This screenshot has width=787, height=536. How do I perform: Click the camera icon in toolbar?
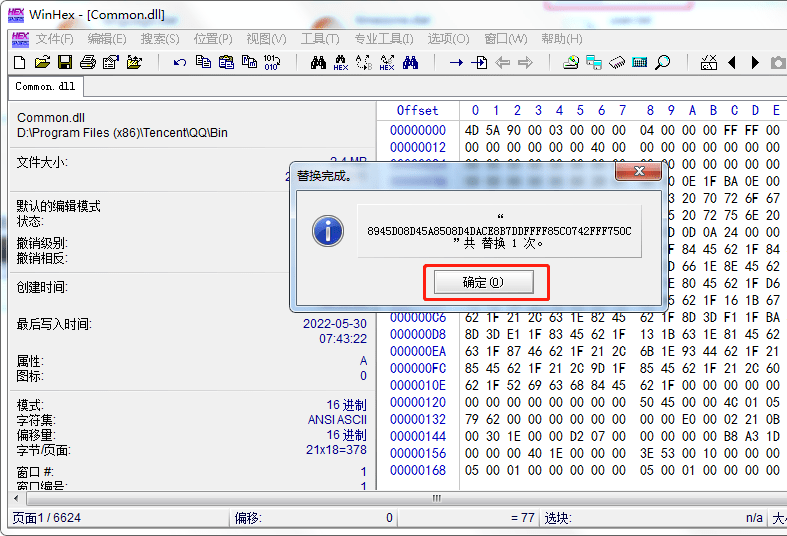coord(778,63)
